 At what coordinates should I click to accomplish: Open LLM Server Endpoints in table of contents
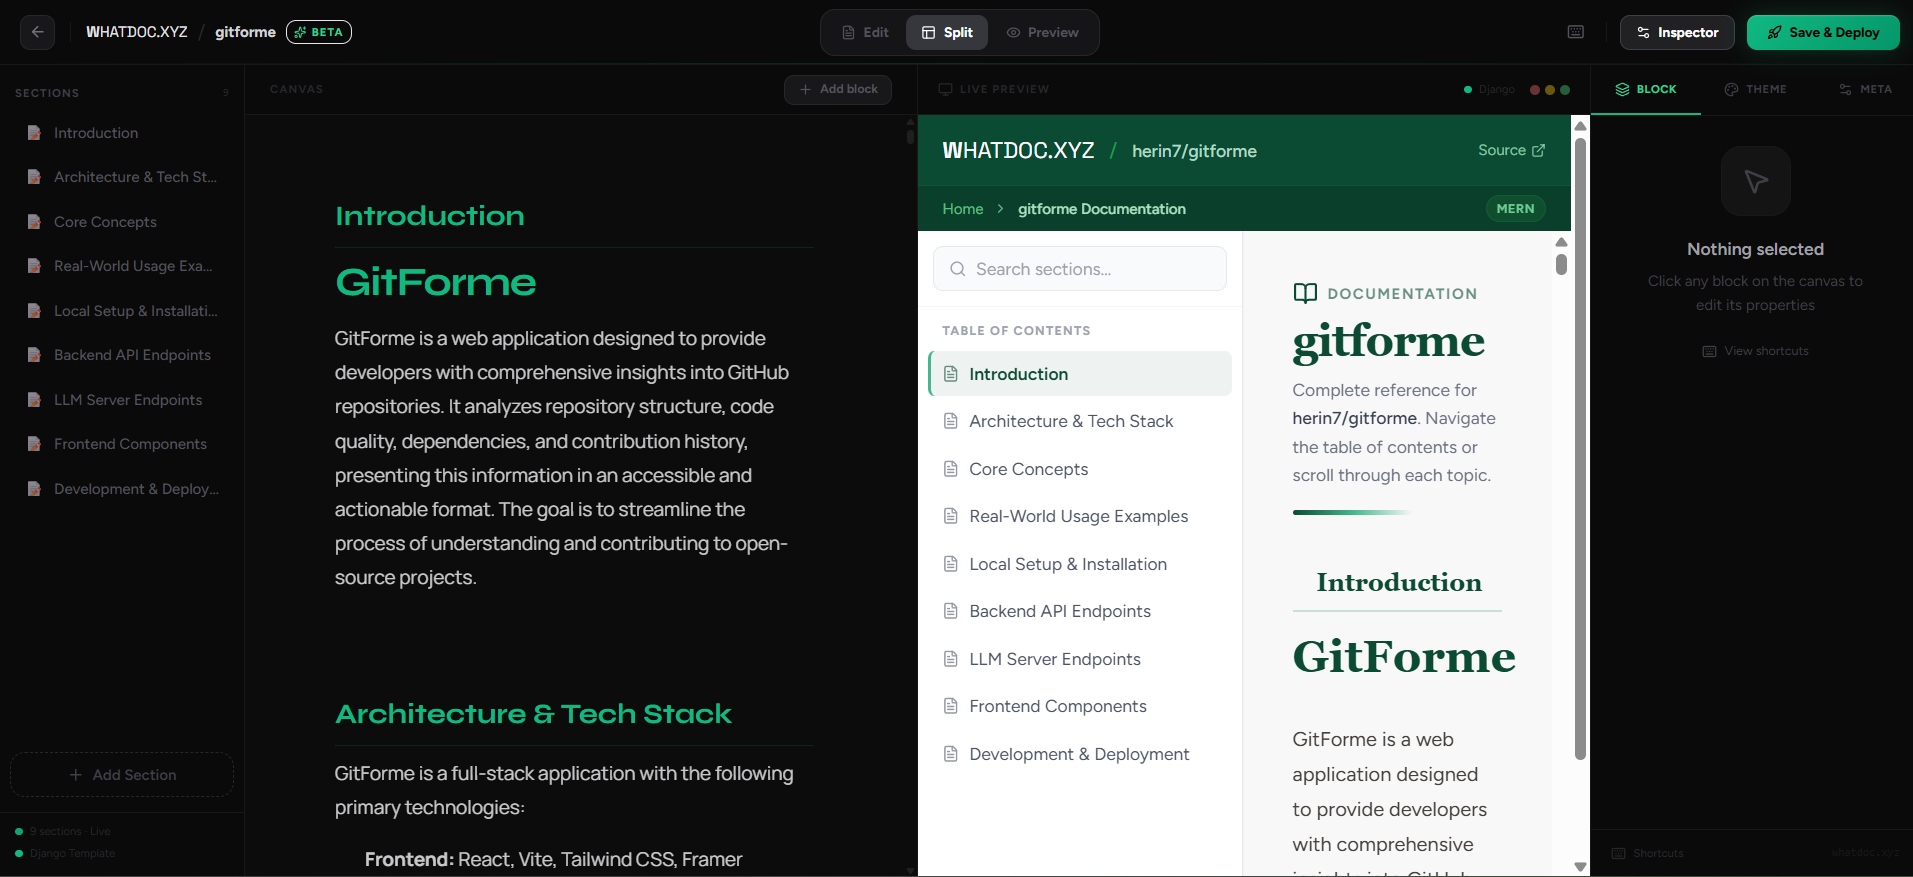click(x=1080, y=659)
